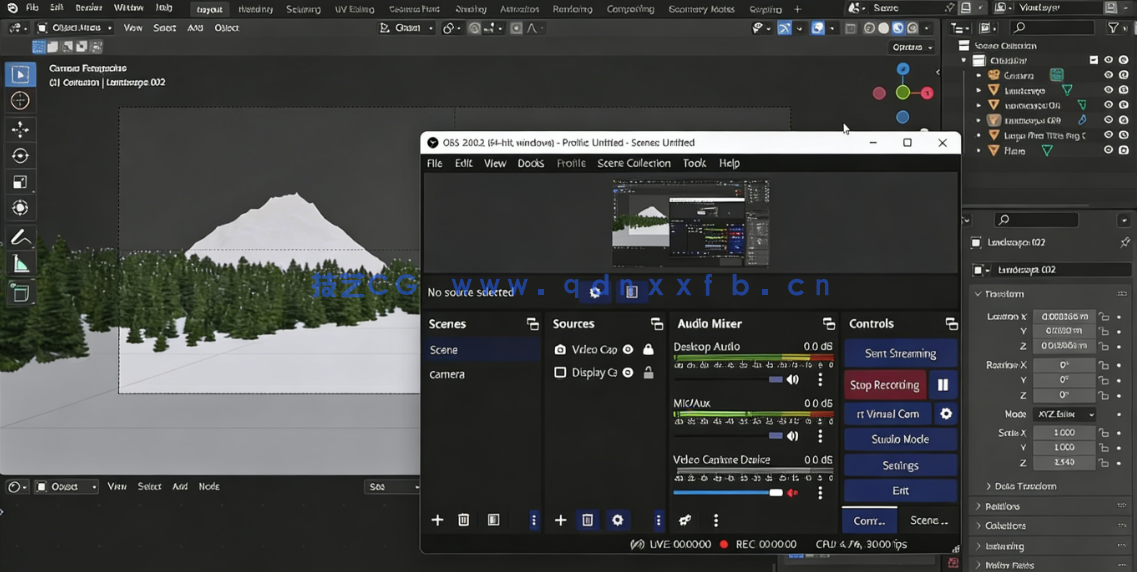
Task: Pop out the Audio Mixer dock
Action: point(829,324)
